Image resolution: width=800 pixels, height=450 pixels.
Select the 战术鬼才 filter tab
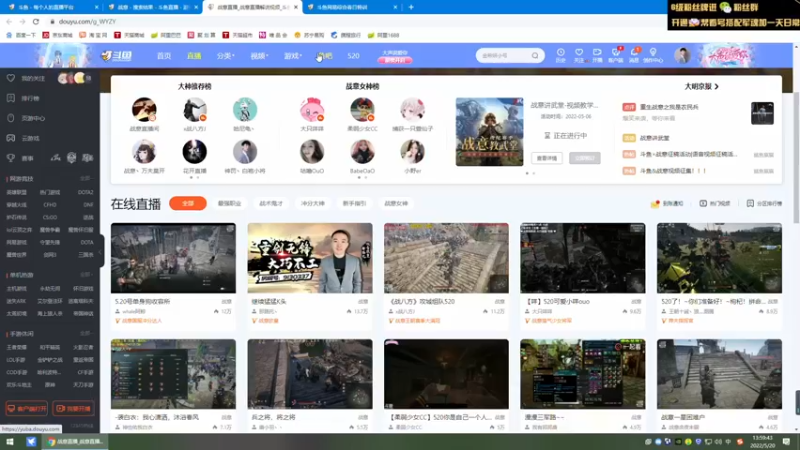[271, 203]
